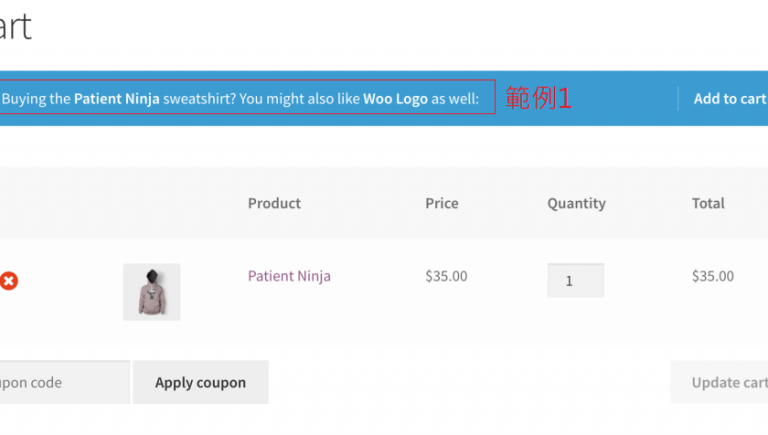Click the $35.00 value under Price
768x435 pixels.
[x=446, y=276]
